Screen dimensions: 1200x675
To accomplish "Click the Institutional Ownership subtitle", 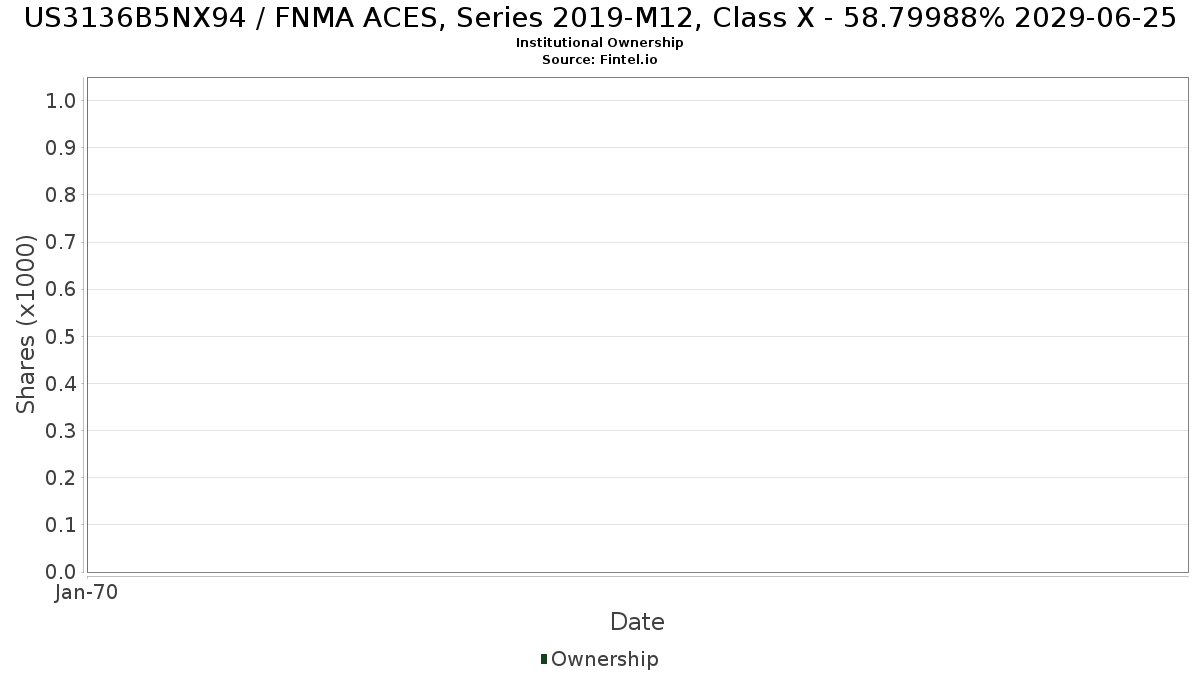I will pos(600,43).
